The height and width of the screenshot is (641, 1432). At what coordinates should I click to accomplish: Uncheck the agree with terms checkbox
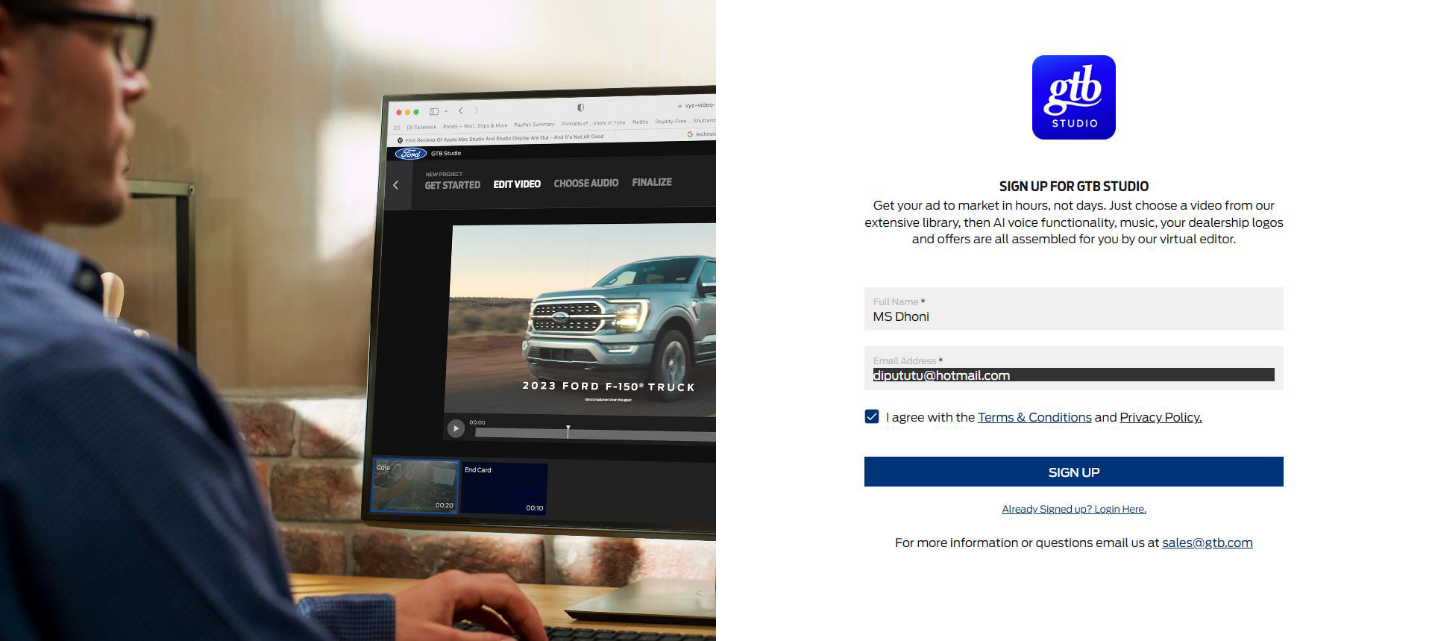pos(872,417)
